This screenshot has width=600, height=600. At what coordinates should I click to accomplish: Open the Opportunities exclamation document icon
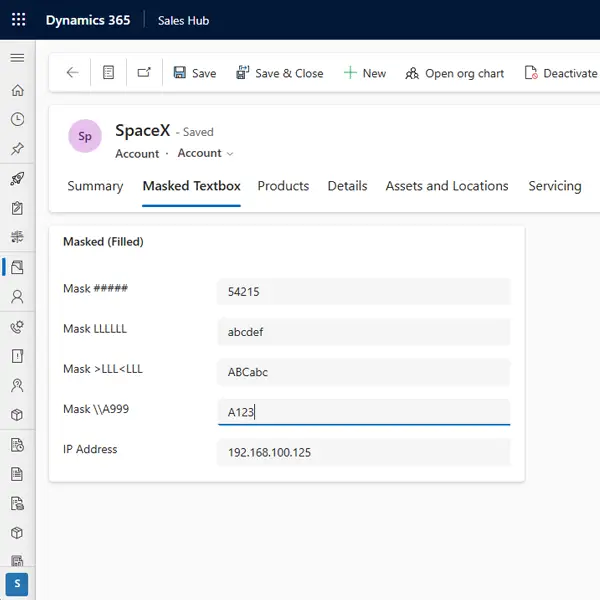(x=17, y=356)
